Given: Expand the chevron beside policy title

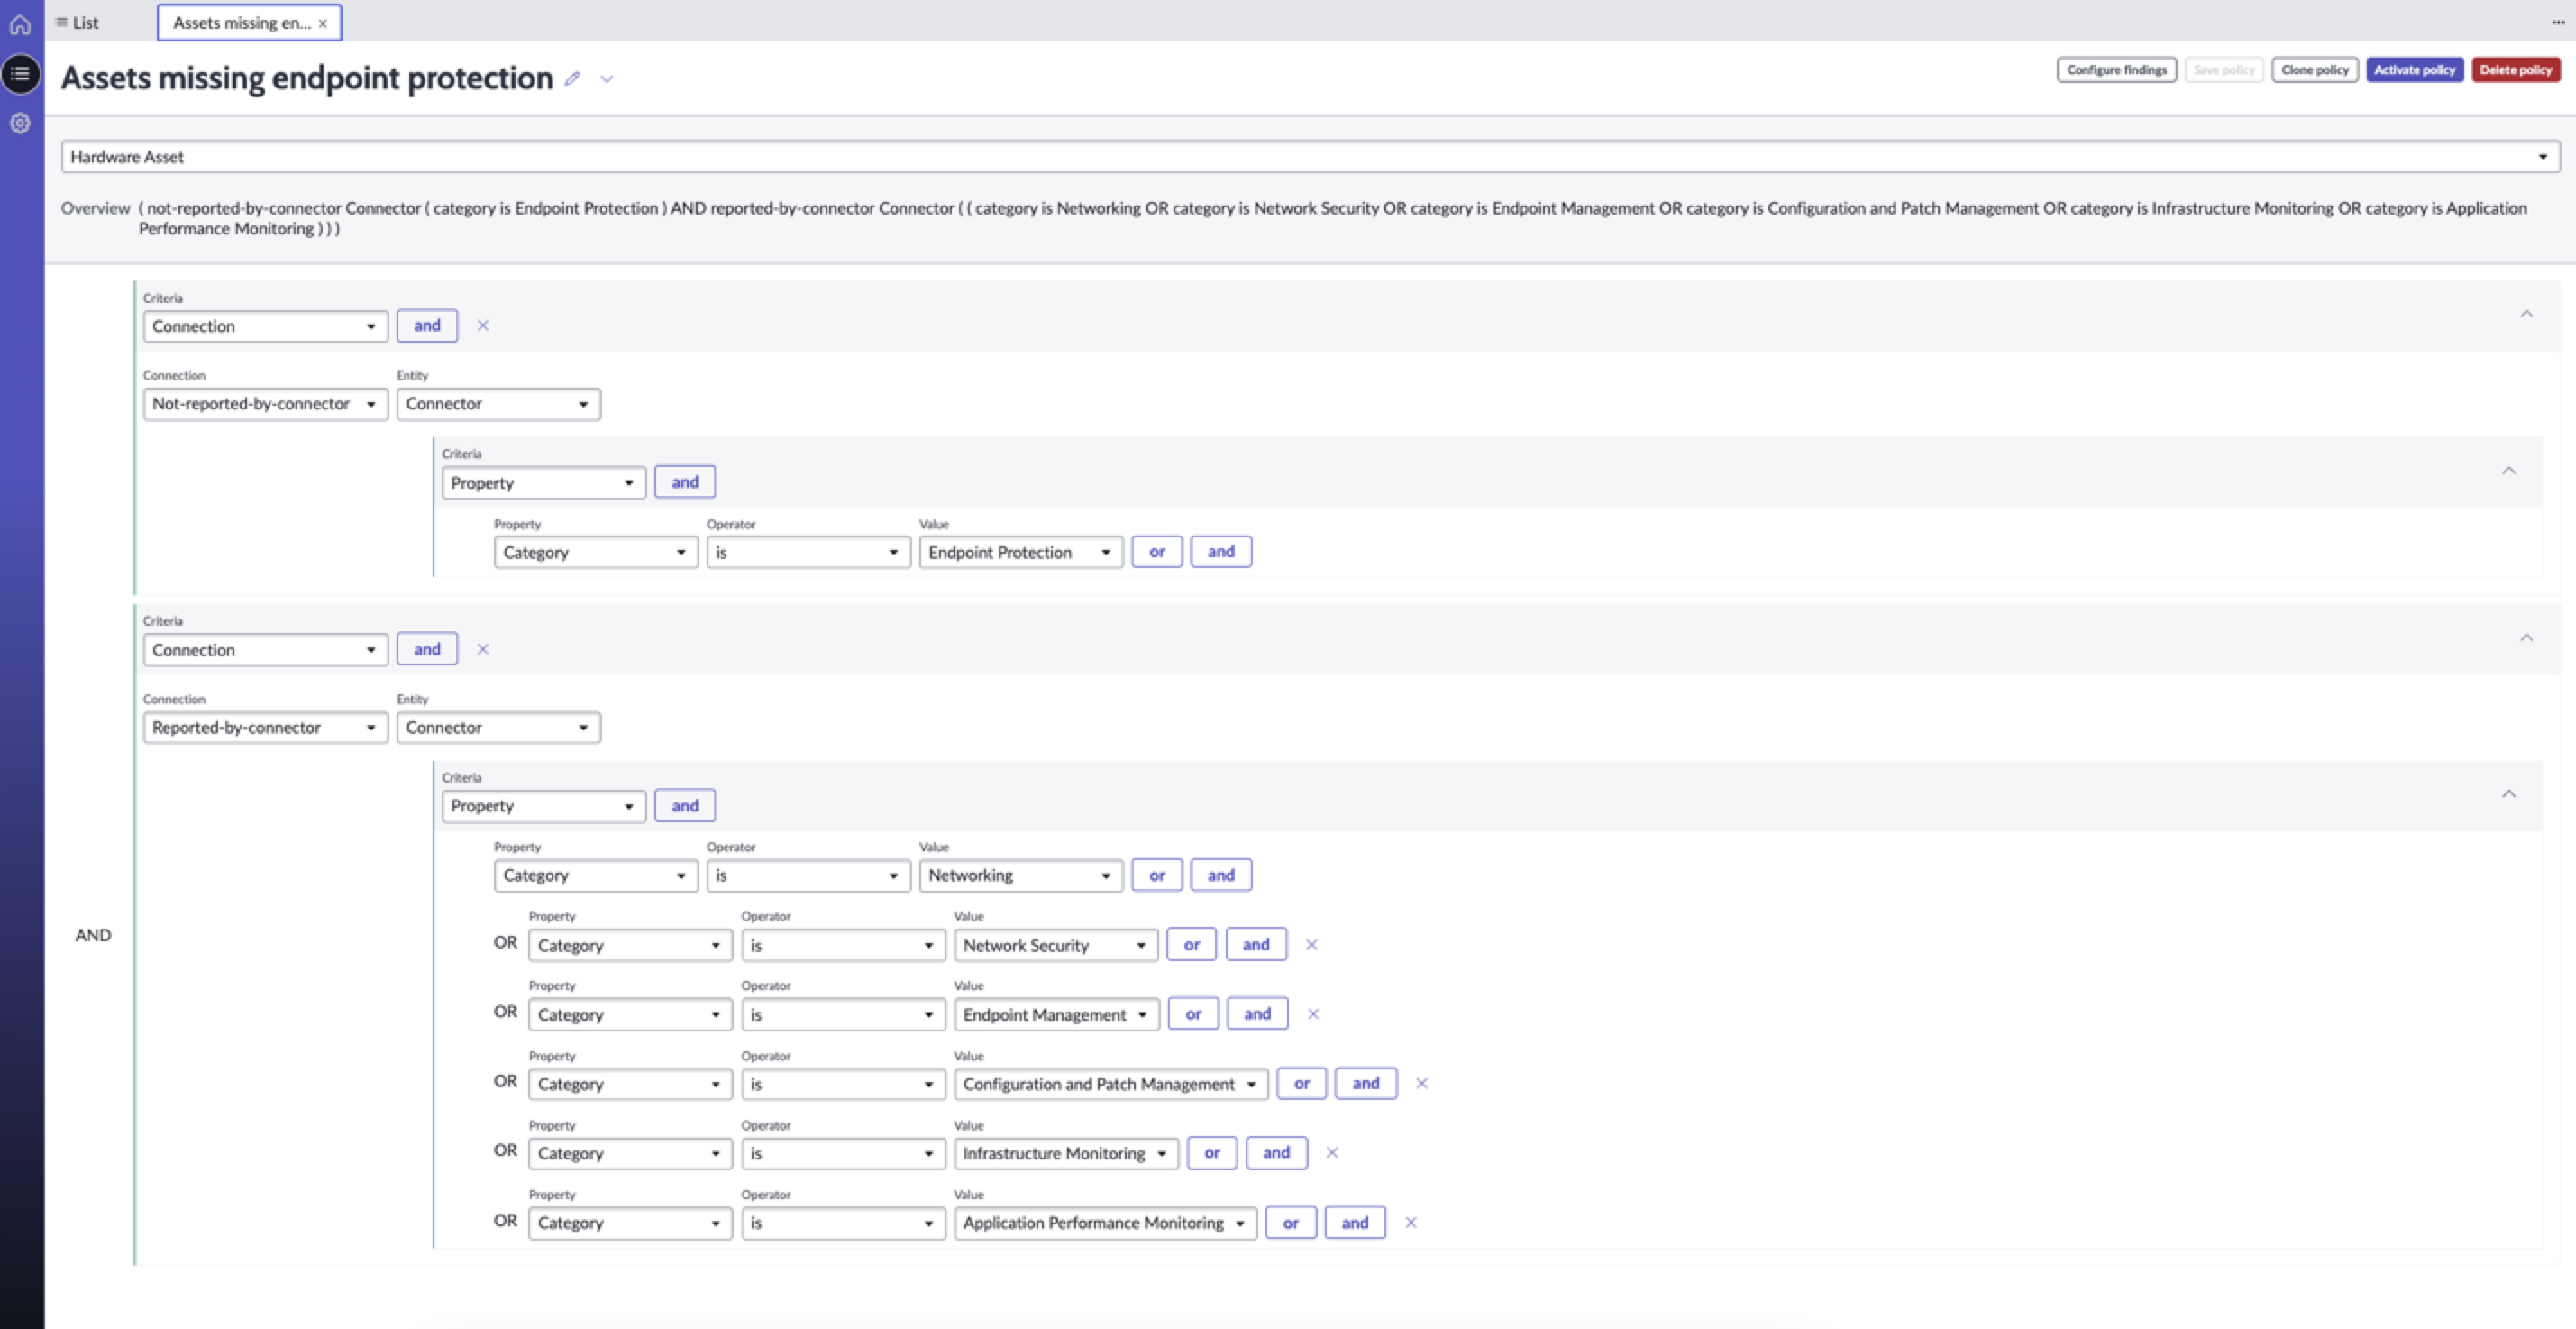Looking at the screenshot, I should (607, 79).
